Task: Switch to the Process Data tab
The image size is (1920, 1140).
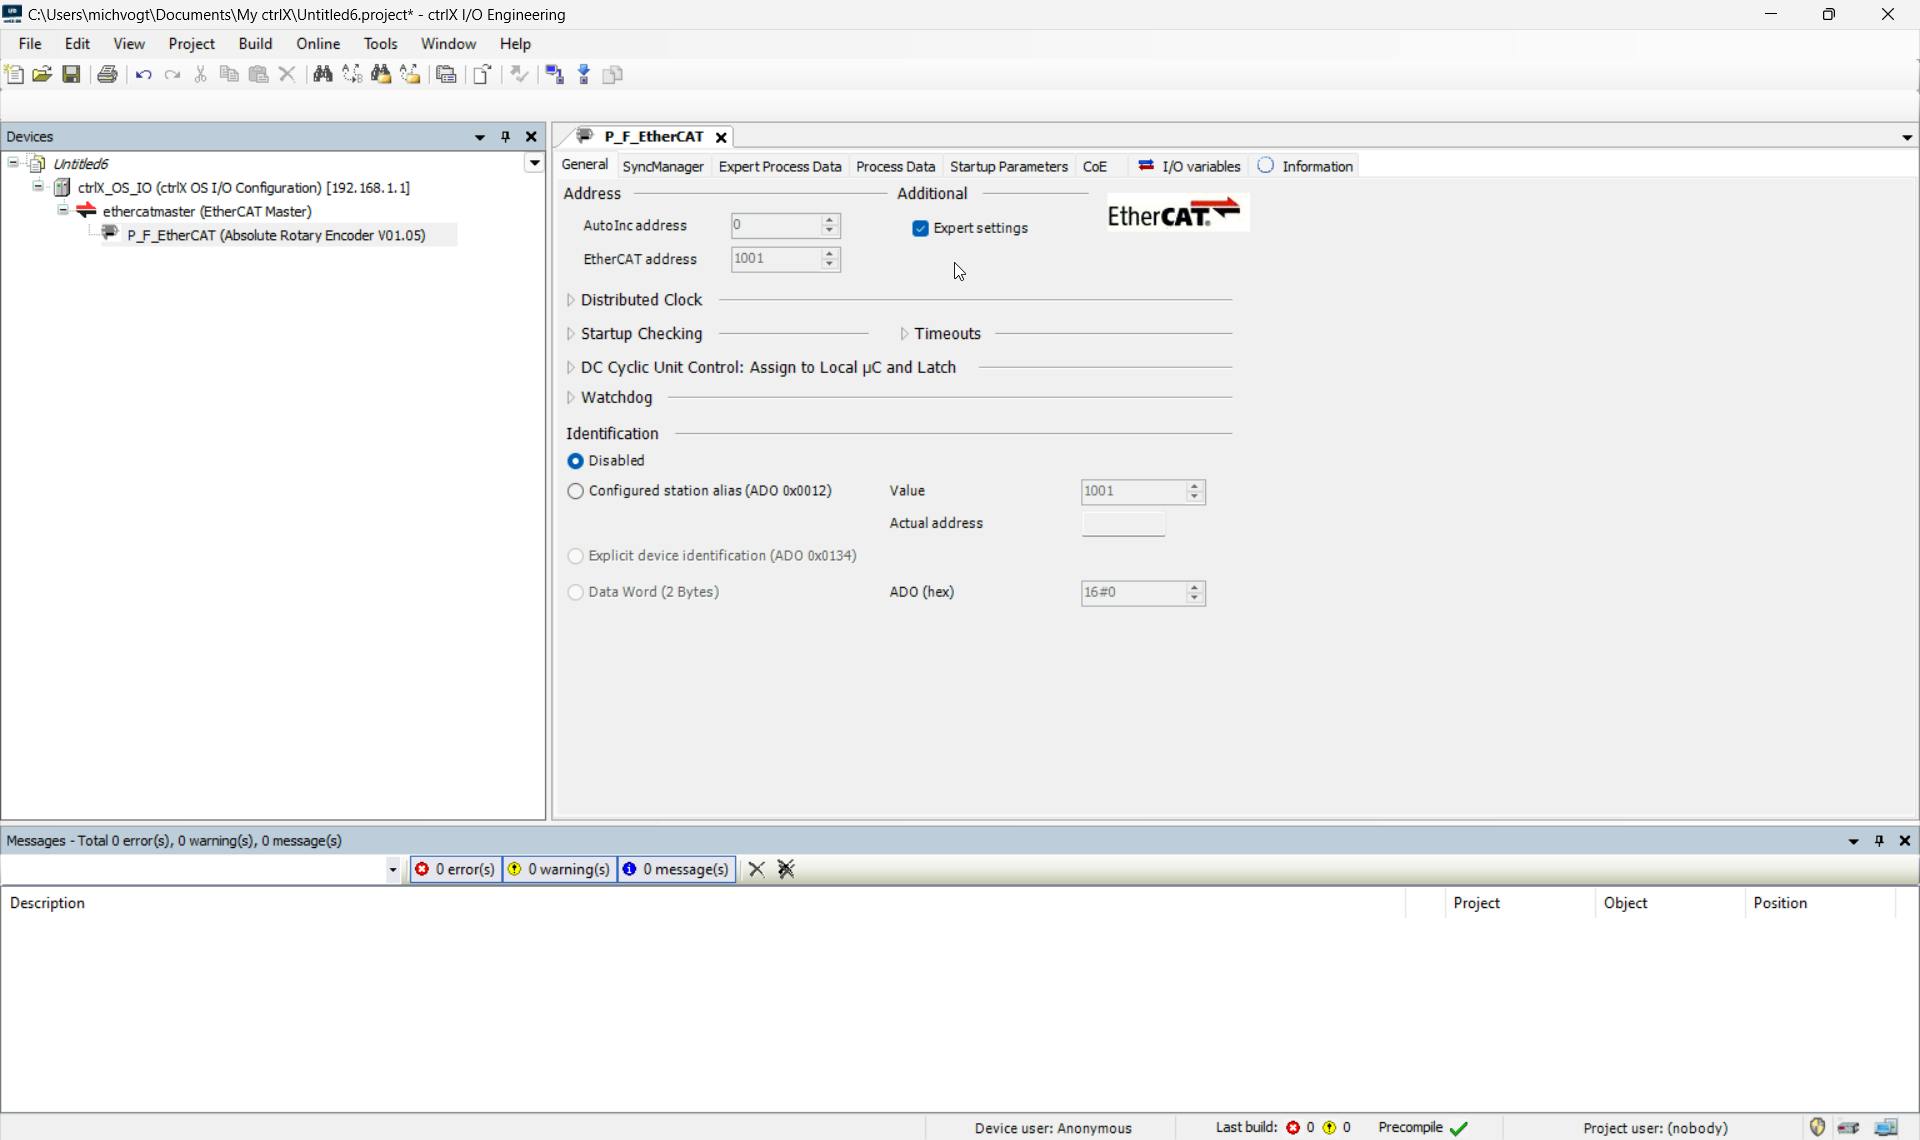Action: (895, 167)
